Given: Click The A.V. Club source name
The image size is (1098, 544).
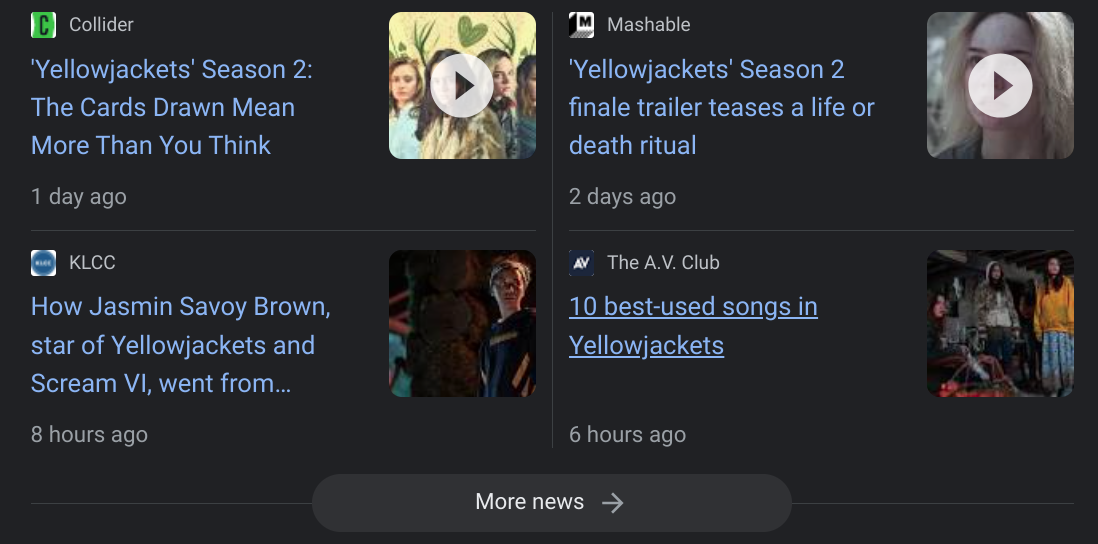Looking at the screenshot, I should pyautogui.click(x=663, y=263).
